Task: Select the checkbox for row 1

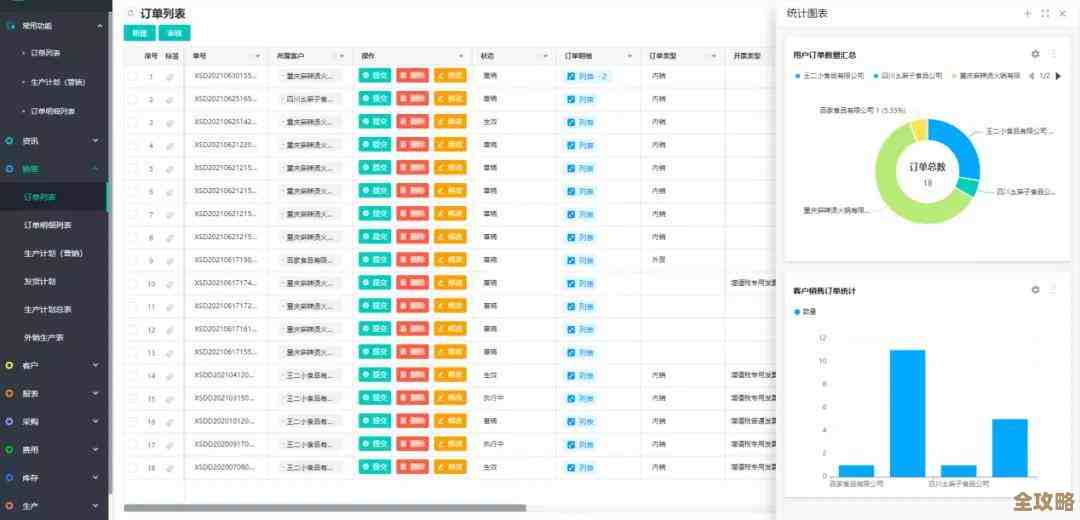Action: click(x=132, y=76)
